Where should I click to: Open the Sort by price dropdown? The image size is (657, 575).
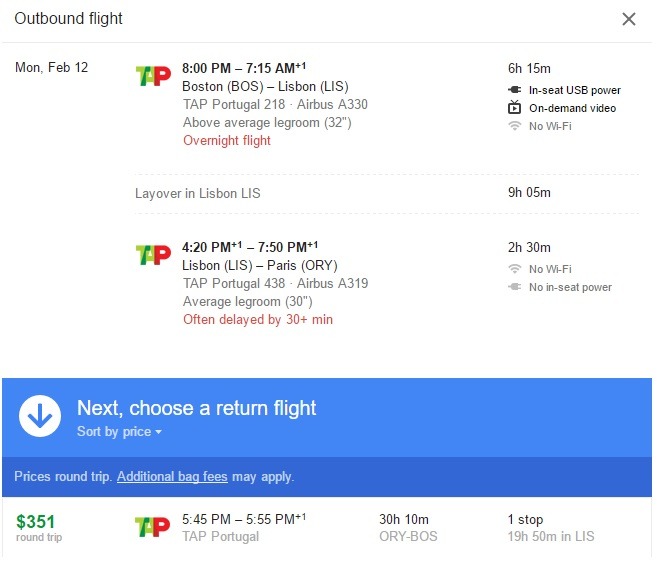119,431
